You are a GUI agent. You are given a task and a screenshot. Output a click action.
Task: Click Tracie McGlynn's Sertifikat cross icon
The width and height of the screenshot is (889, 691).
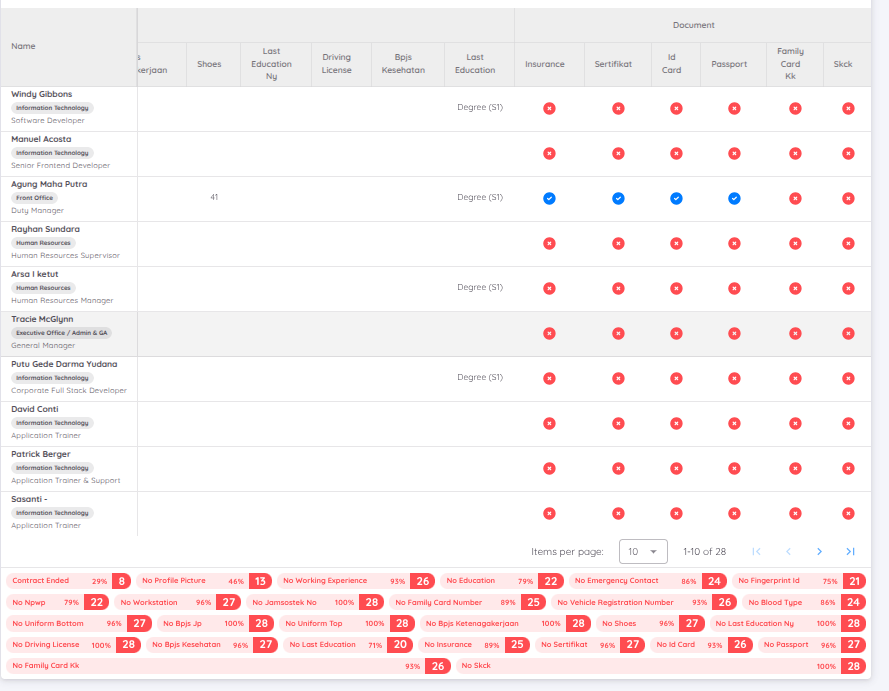point(618,333)
